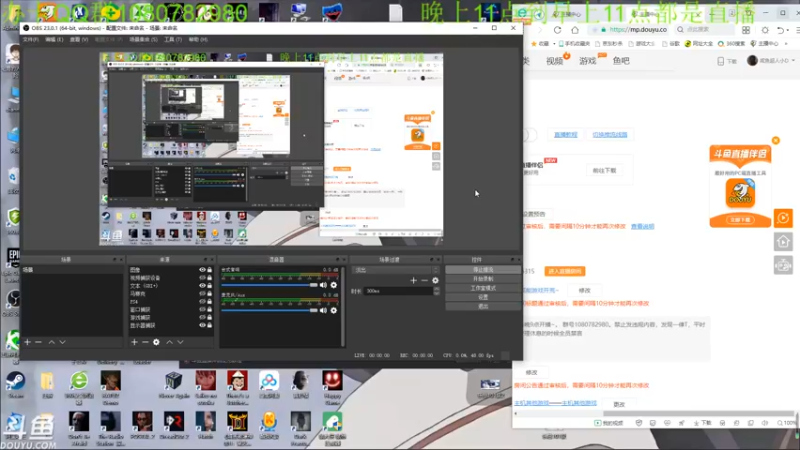Screen dimensions: 800x450
Task: Open source properties gear in Sources panel
Action: [x=156, y=342]
